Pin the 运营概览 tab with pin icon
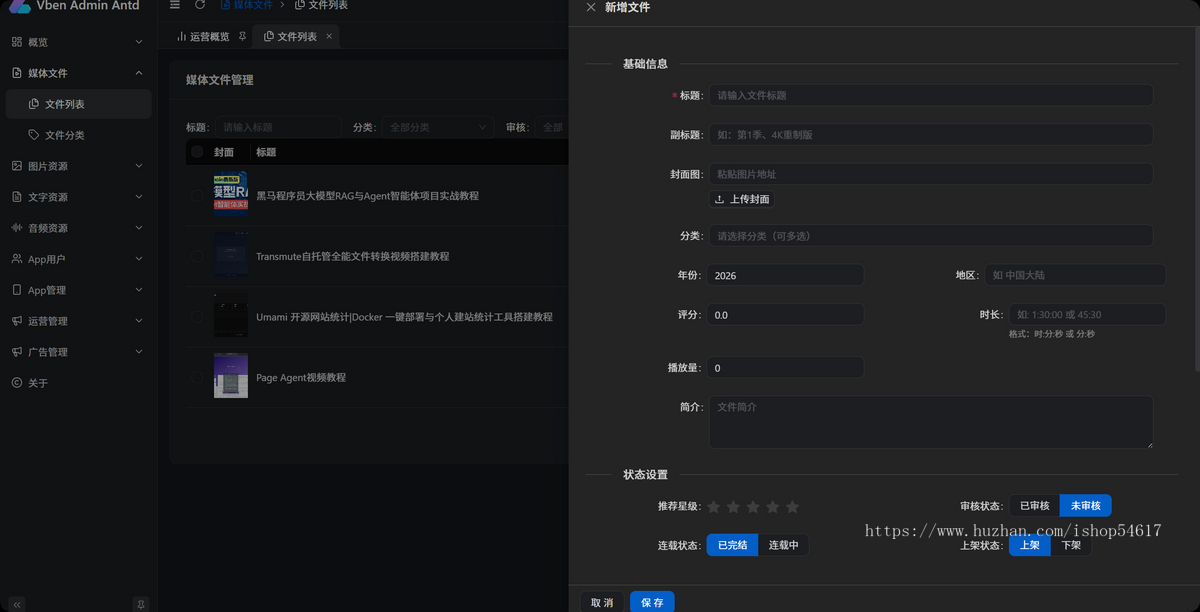 (x=242, y=37)
